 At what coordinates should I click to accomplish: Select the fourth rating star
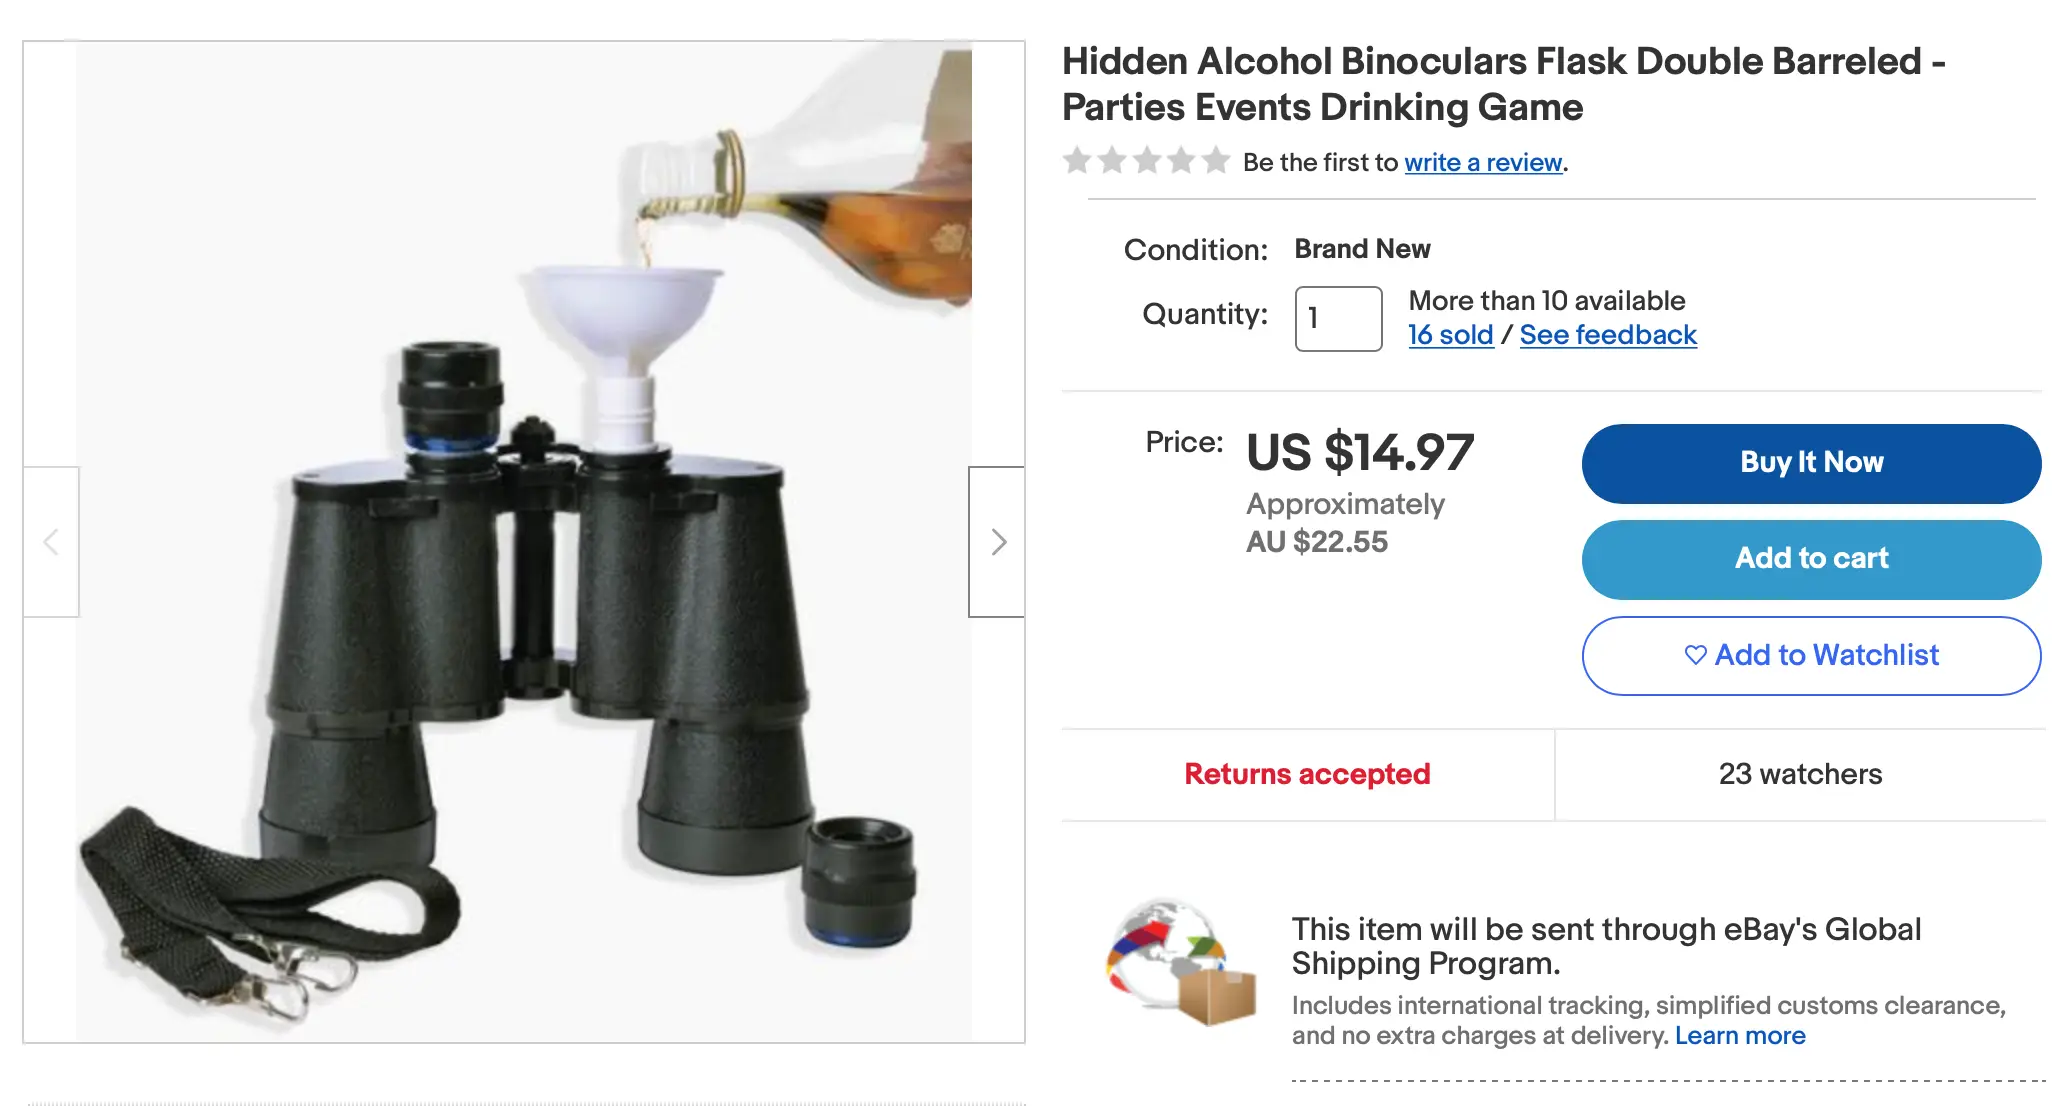pyautogui.click(x=1182, y=161)
